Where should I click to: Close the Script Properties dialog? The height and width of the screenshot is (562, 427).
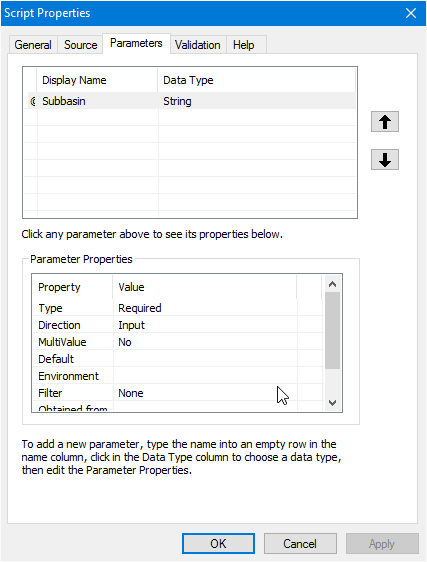tap(411, 13)
